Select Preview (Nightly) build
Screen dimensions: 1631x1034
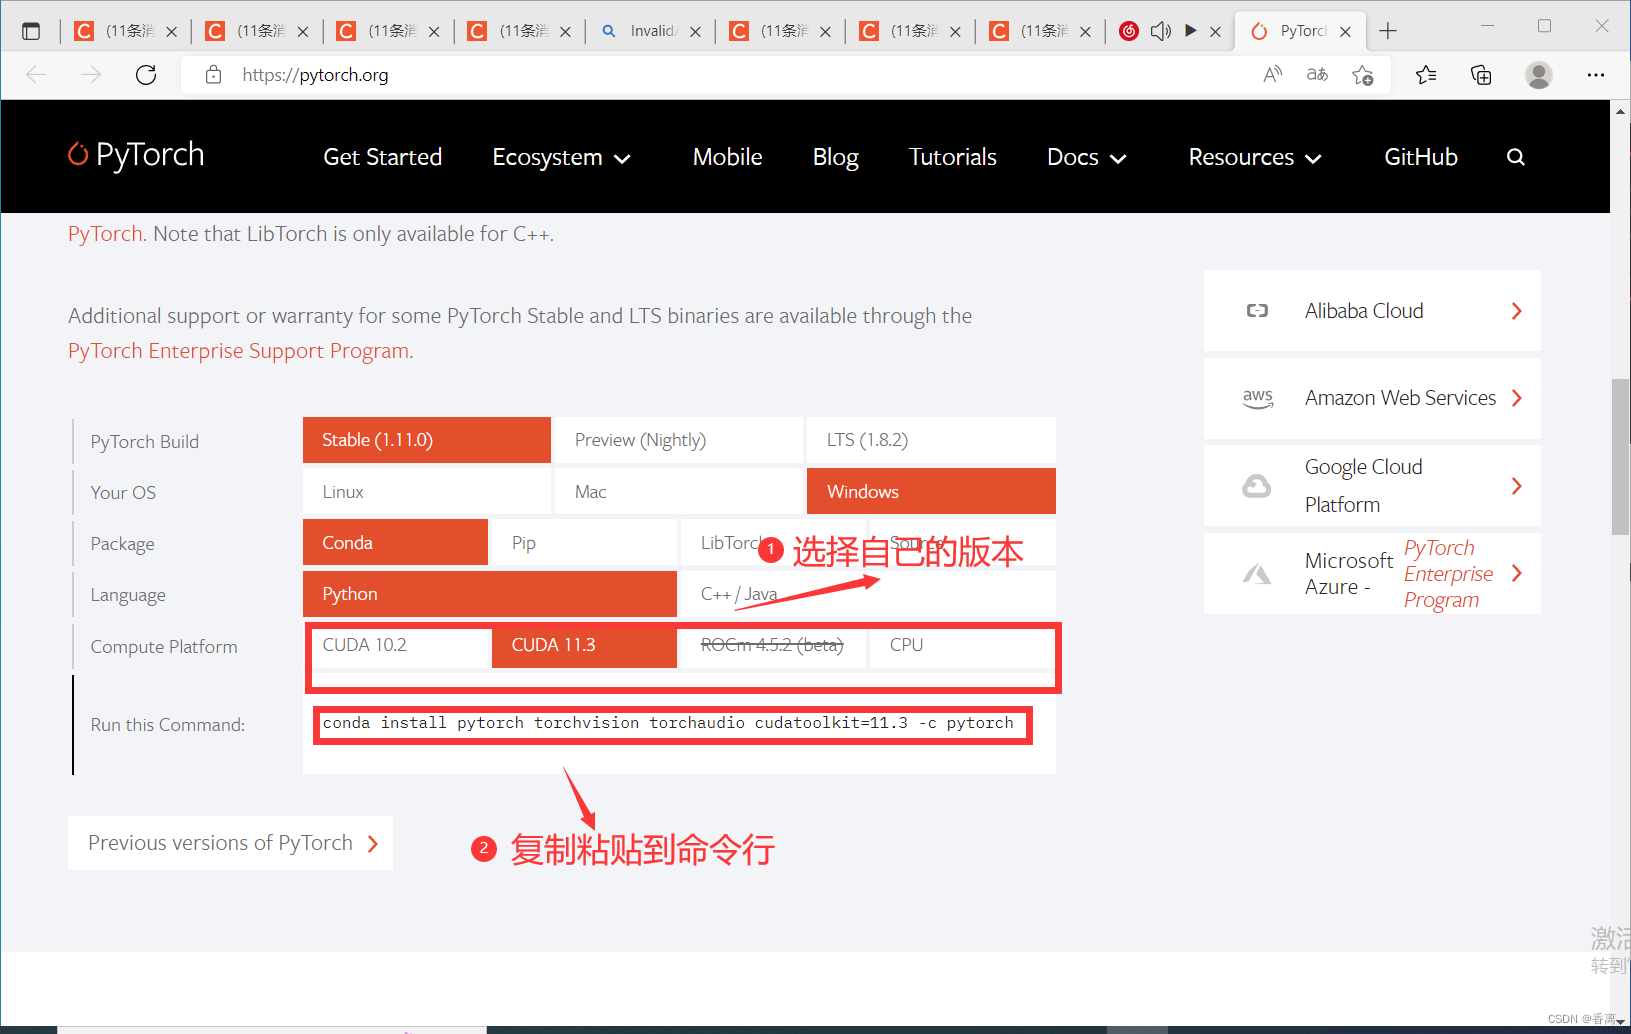[x=679, y=440]
